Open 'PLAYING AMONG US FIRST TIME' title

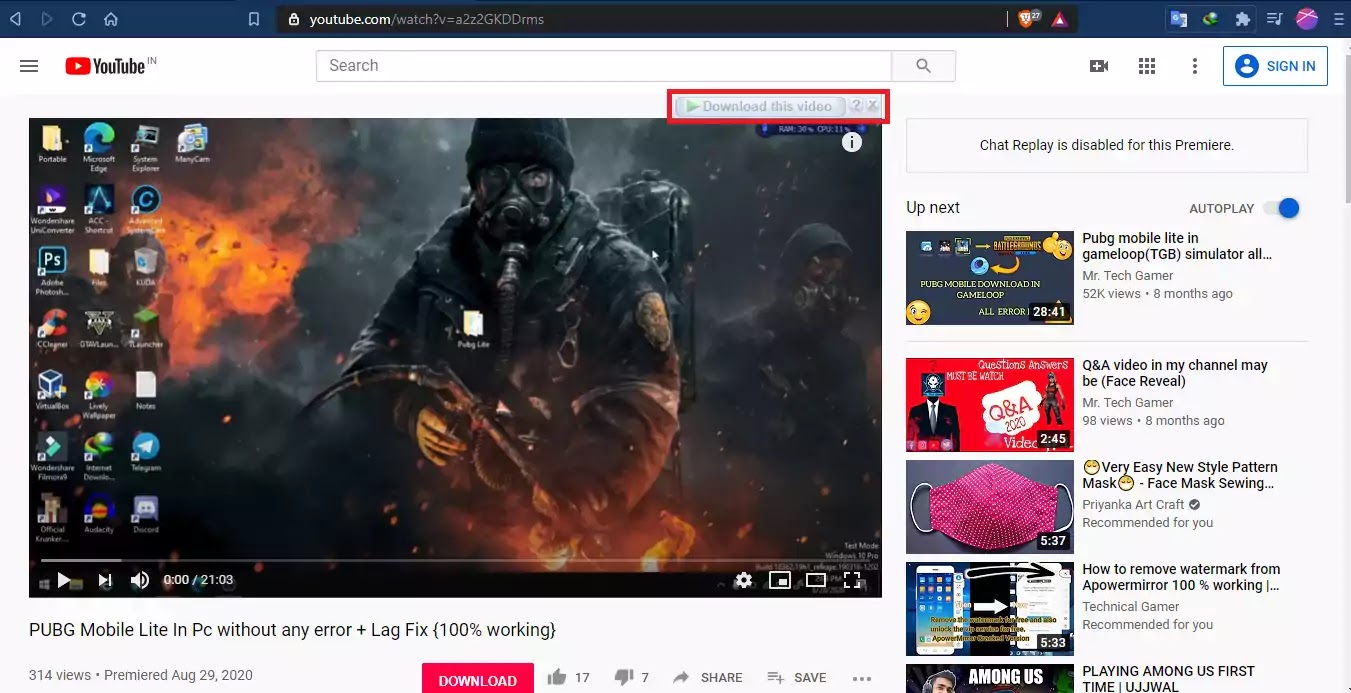pyautogui.click(x=1168, y=679)
